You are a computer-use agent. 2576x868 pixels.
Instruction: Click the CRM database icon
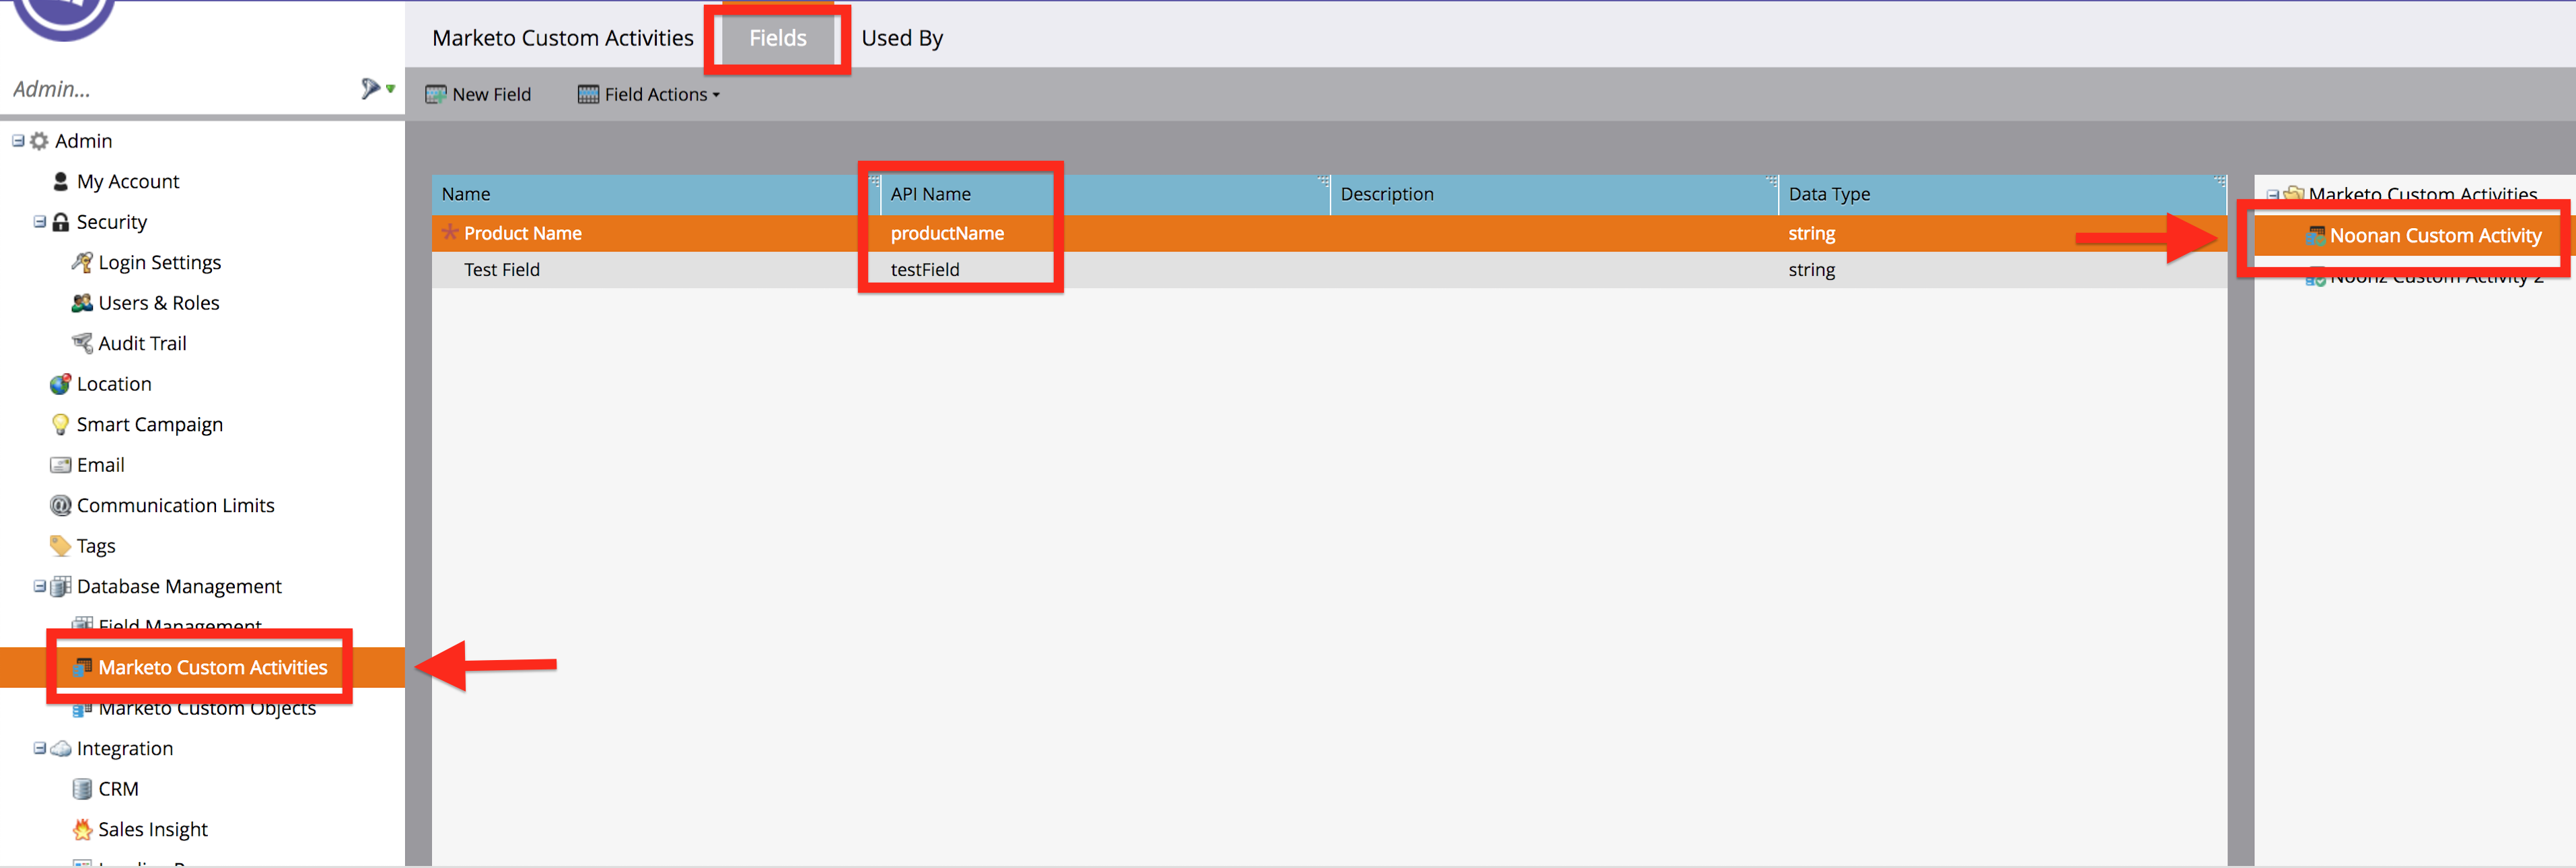tap(81, 788)
